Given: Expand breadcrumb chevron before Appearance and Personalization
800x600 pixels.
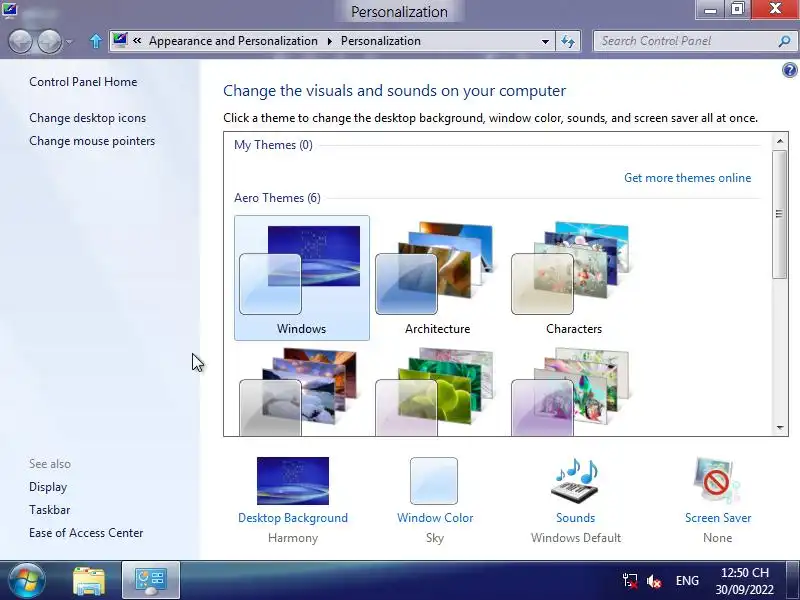Looking at the screenshot, I should [137, 40].
